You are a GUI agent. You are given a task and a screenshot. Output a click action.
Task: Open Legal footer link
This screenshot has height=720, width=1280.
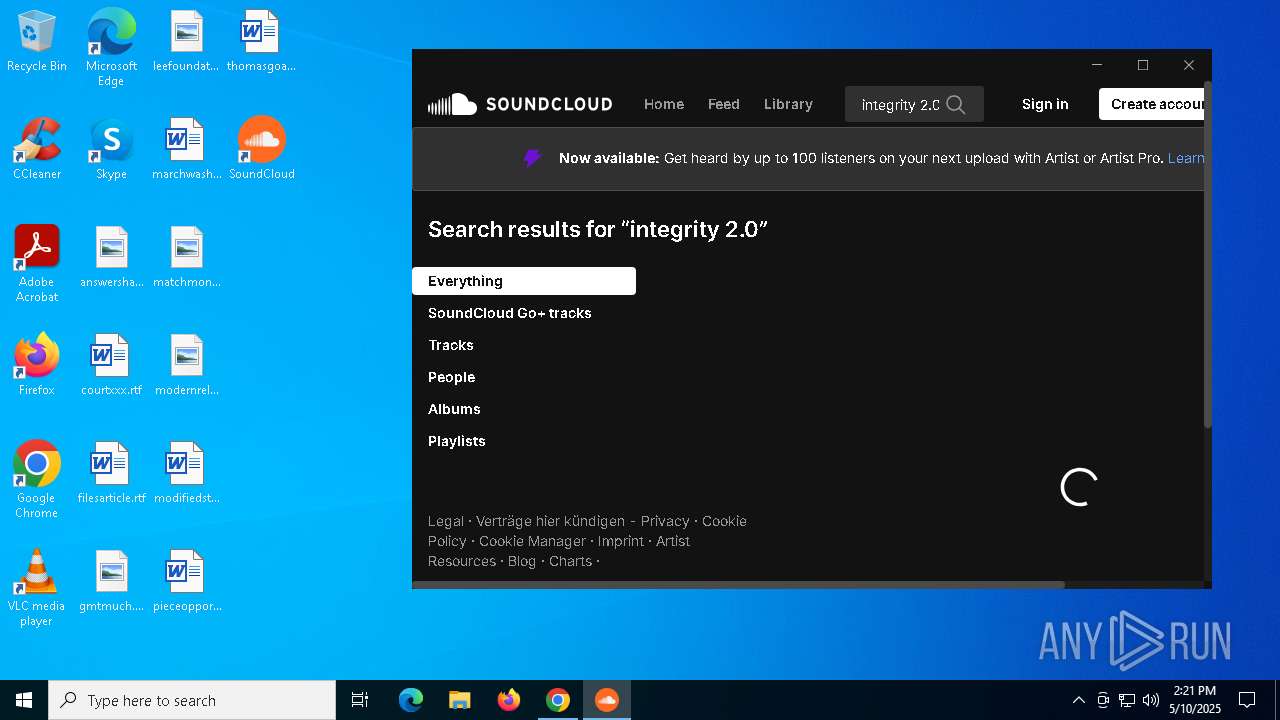tap(446, 521)
